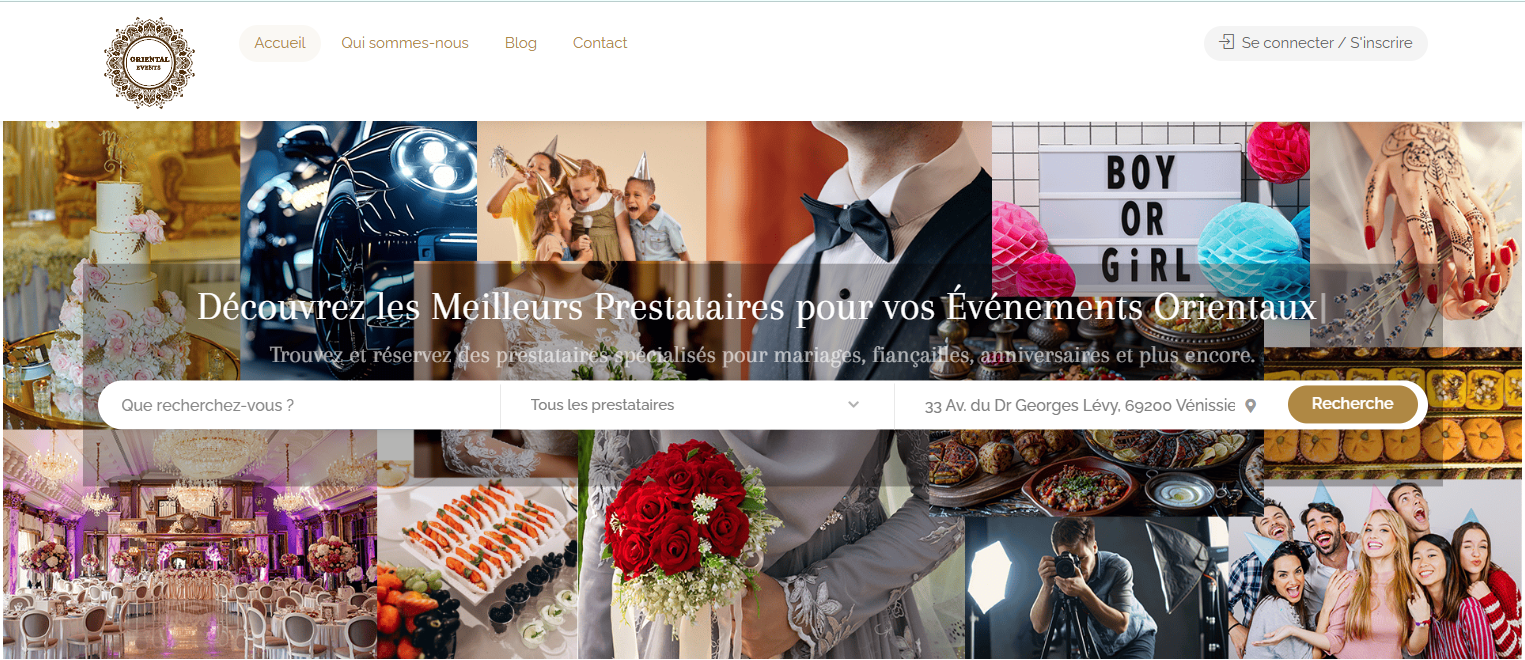Click the login arrow icon beside Se connecter

pos(1227,42)
